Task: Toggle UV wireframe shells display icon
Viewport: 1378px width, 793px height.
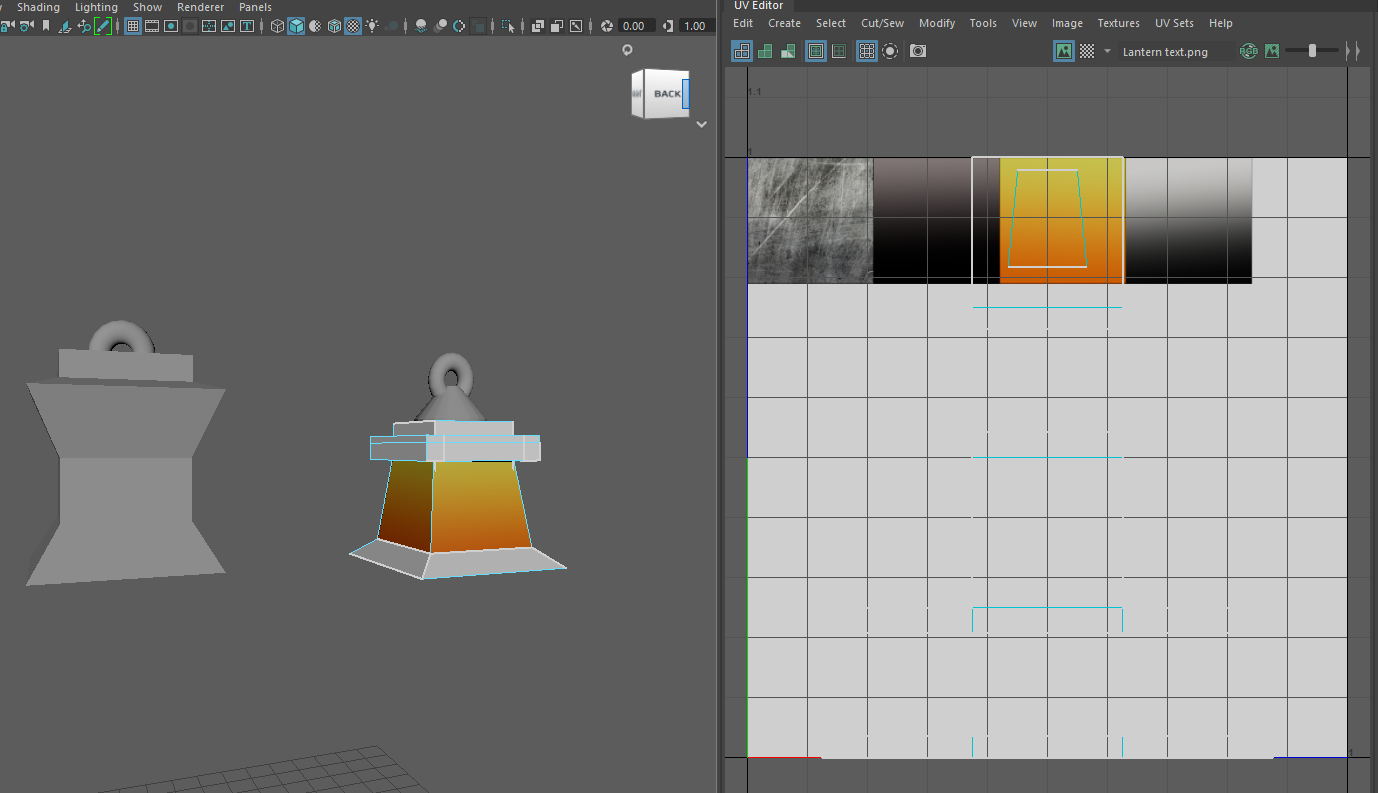Action: (x=742, y=51)
